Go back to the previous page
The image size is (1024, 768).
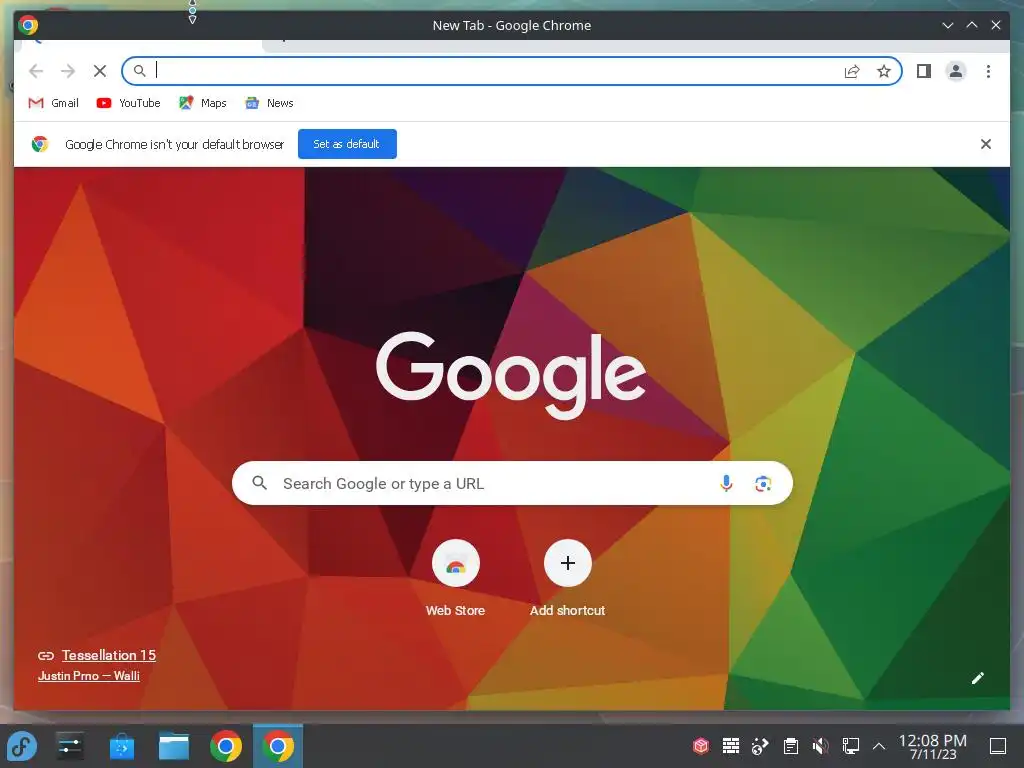click(x=36, y=71)
